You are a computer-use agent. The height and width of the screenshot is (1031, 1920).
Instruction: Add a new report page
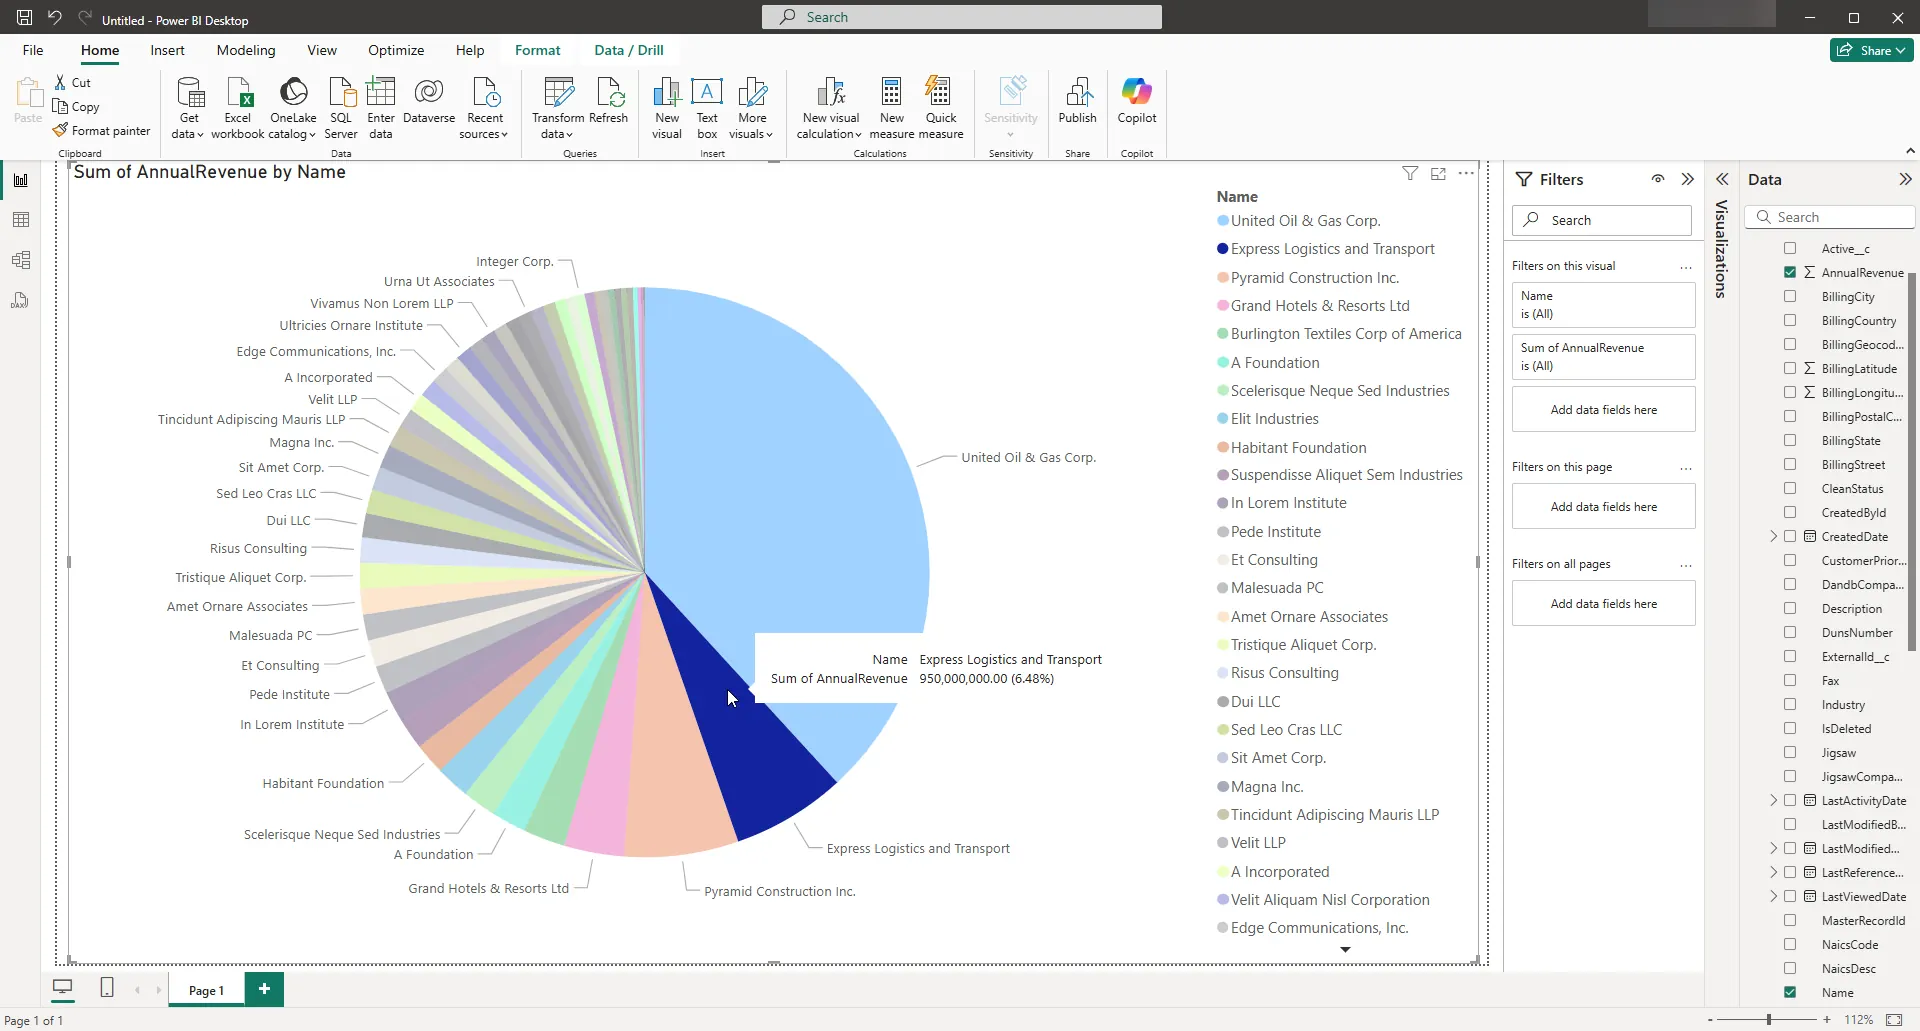tap(264, 989)
